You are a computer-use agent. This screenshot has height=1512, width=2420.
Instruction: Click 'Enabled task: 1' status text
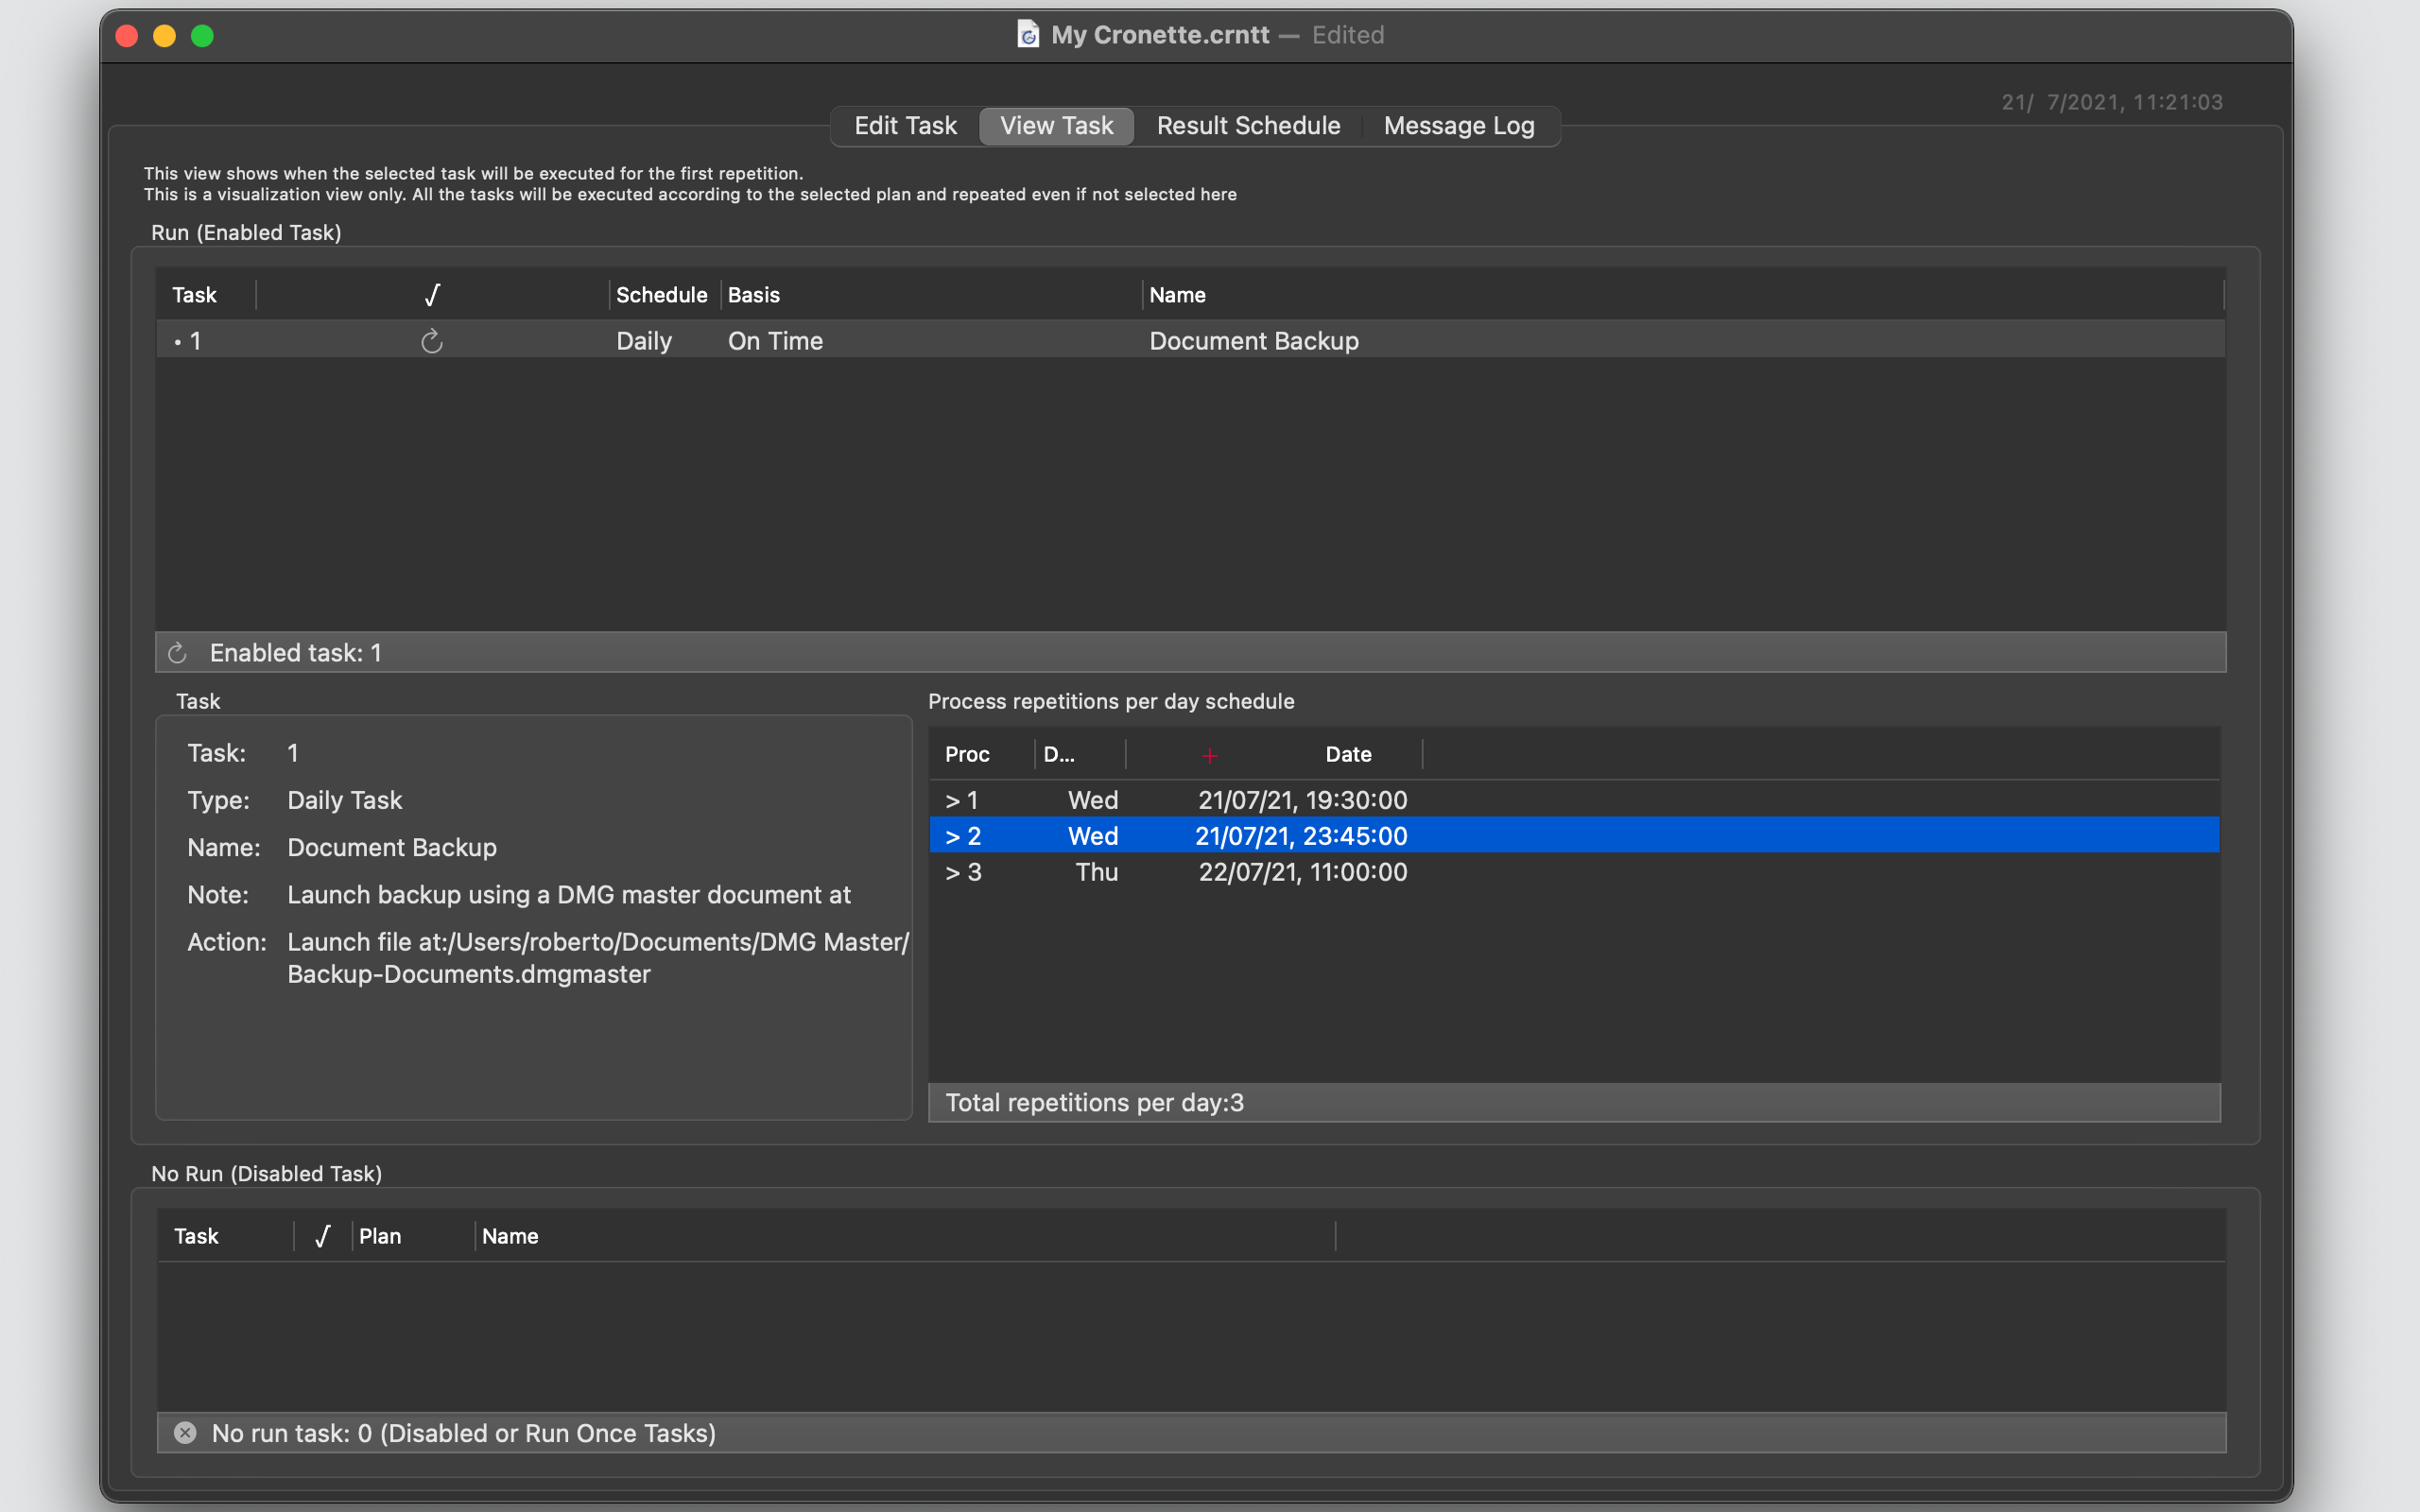click(x=295, y=653)
